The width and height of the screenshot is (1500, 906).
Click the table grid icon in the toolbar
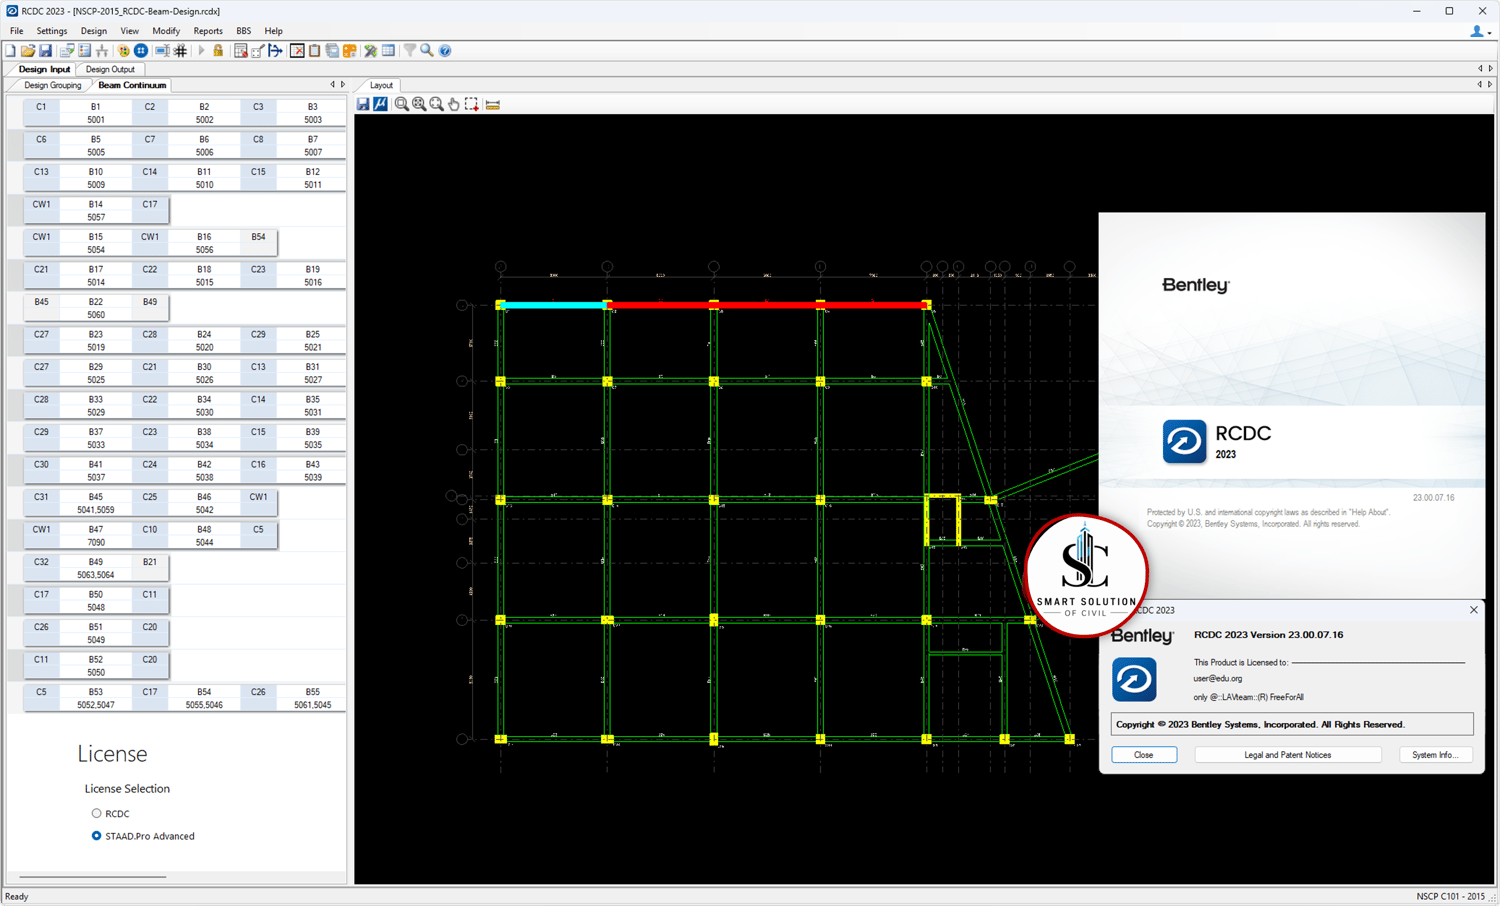coord(388,51)
